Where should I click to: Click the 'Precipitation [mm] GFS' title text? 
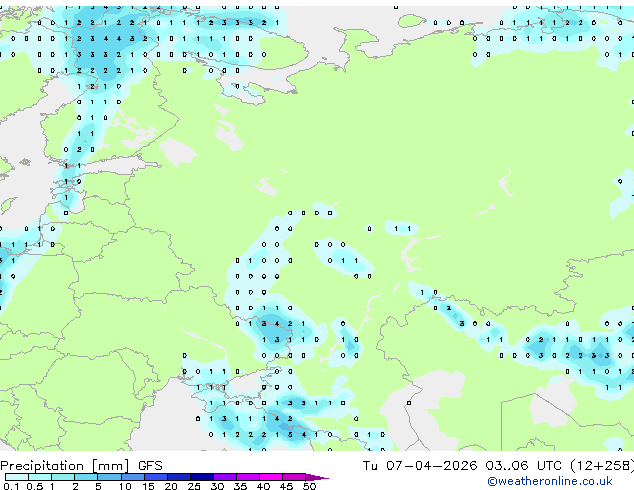(81, 466)
